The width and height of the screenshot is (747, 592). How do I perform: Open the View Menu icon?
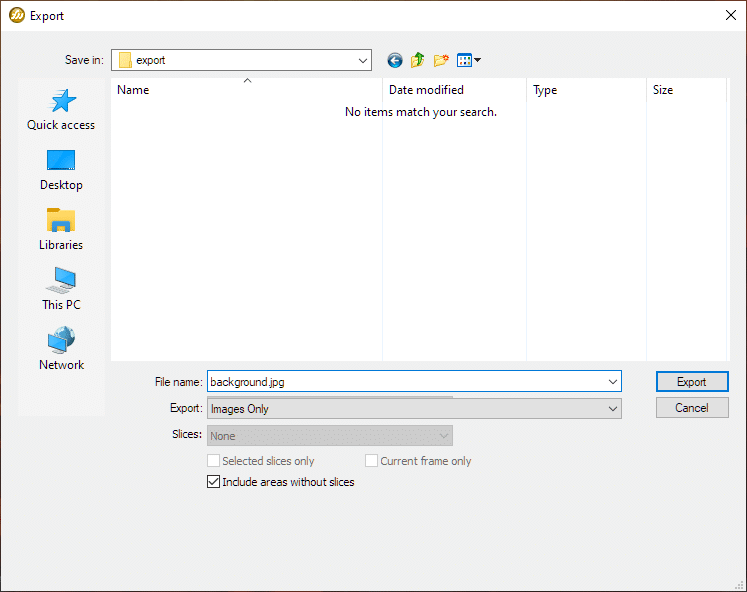tap(469, 60)
